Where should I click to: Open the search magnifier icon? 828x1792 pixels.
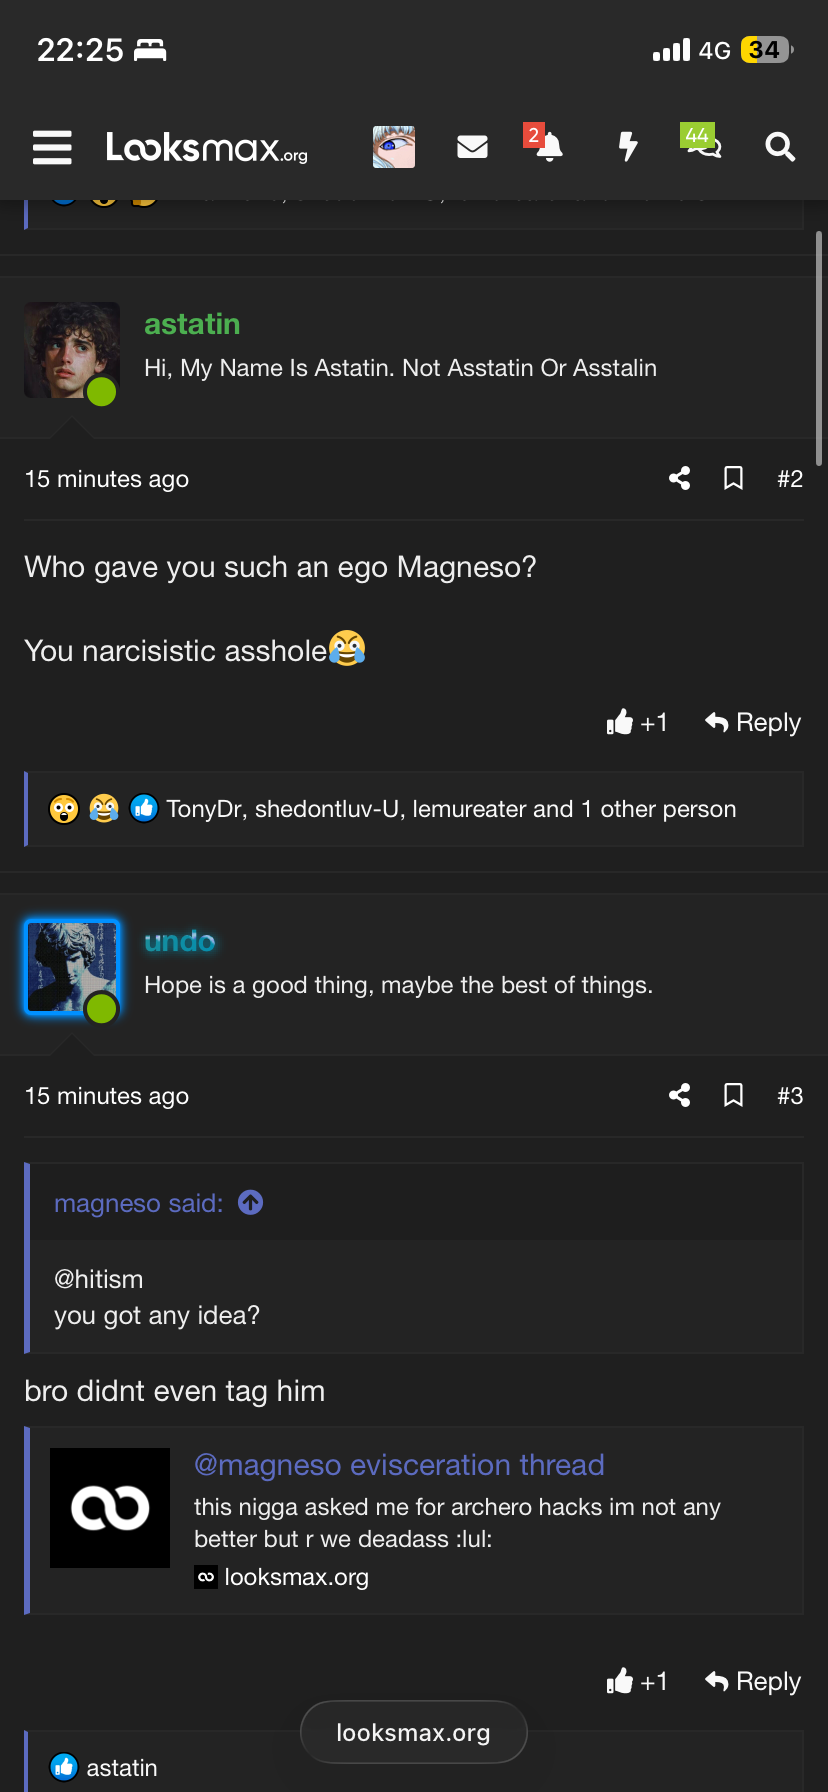[780, 147]
